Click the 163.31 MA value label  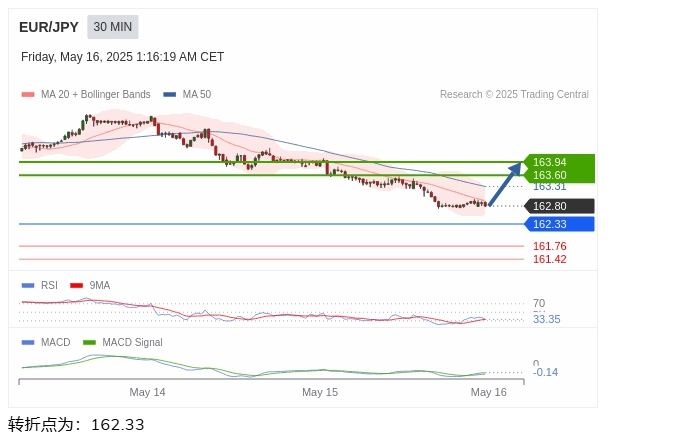[550, 187]
